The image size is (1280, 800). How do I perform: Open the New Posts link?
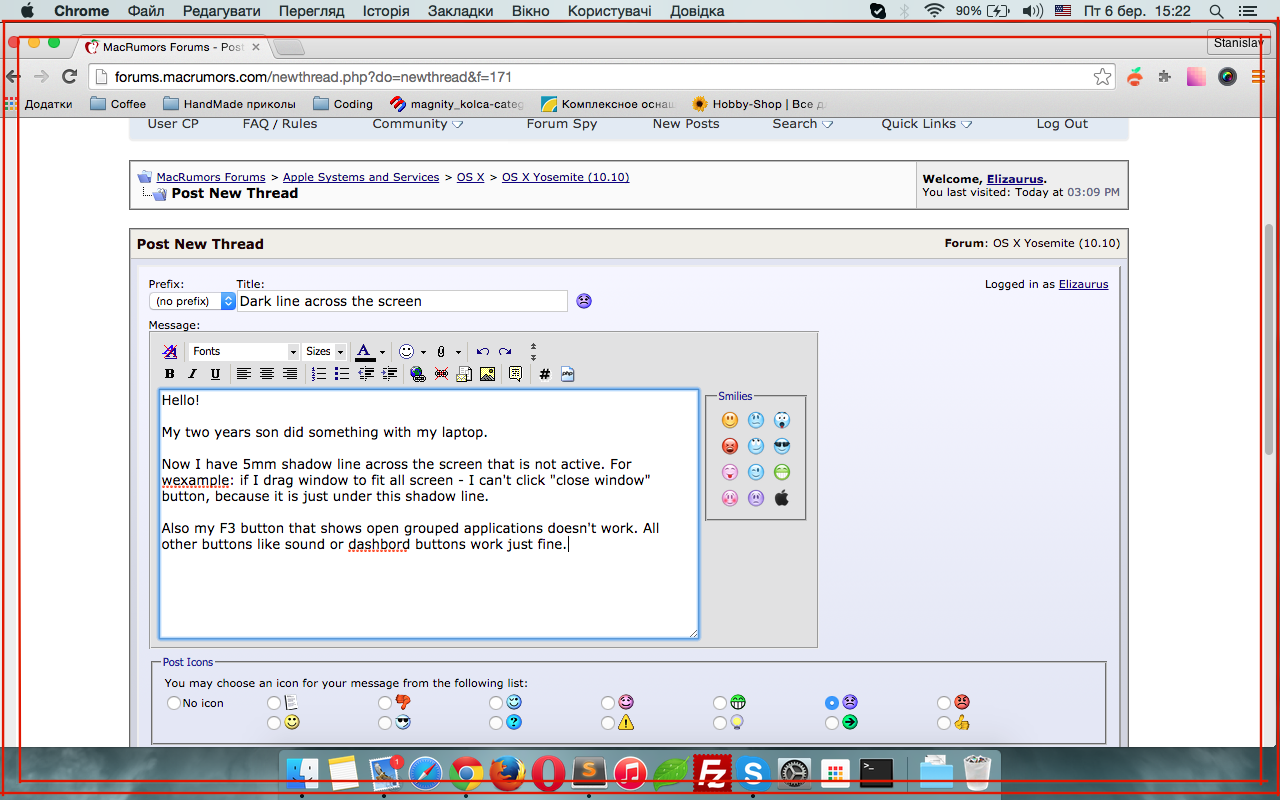tap(686, 124)
